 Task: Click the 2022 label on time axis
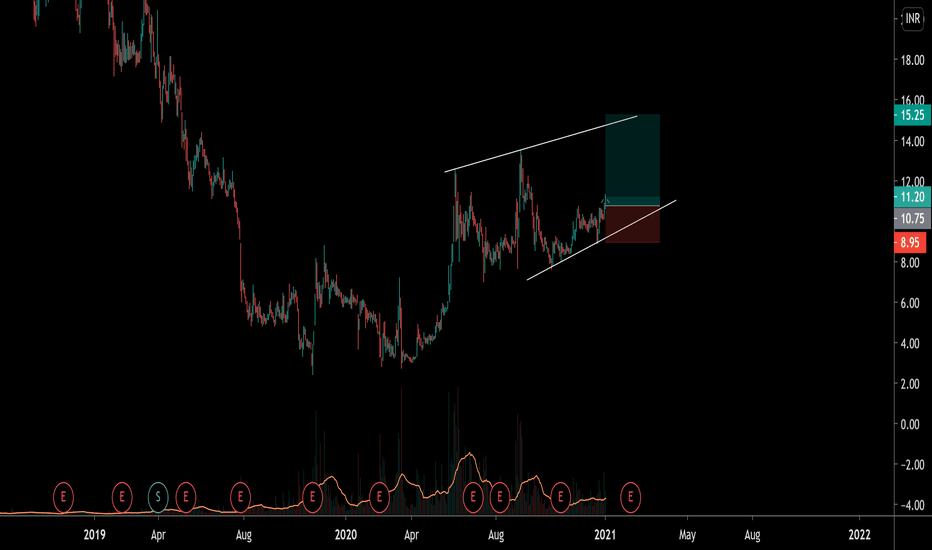pos(859,535)
